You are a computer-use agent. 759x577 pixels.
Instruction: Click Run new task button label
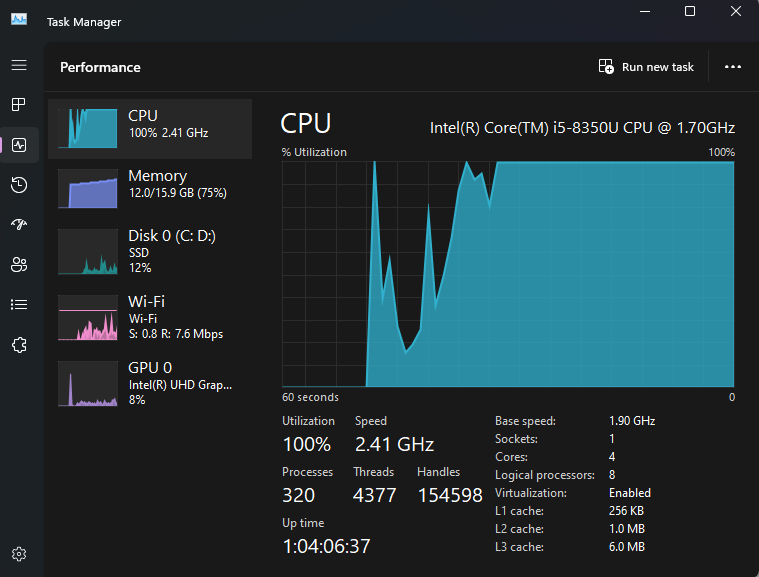(x=657, y=67)
